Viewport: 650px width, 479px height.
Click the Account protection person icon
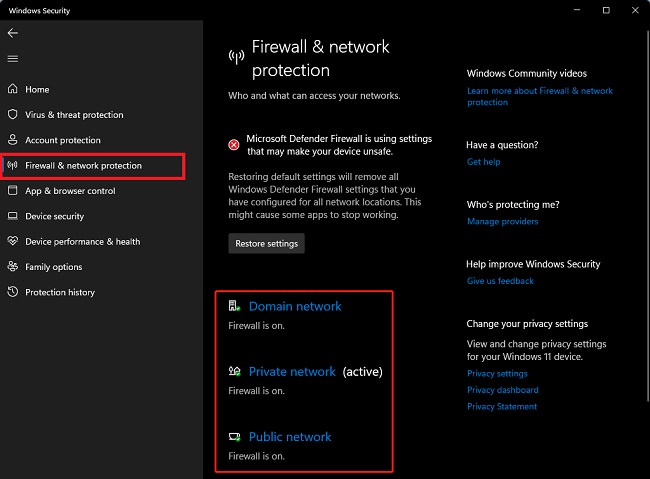click(13, 139)
